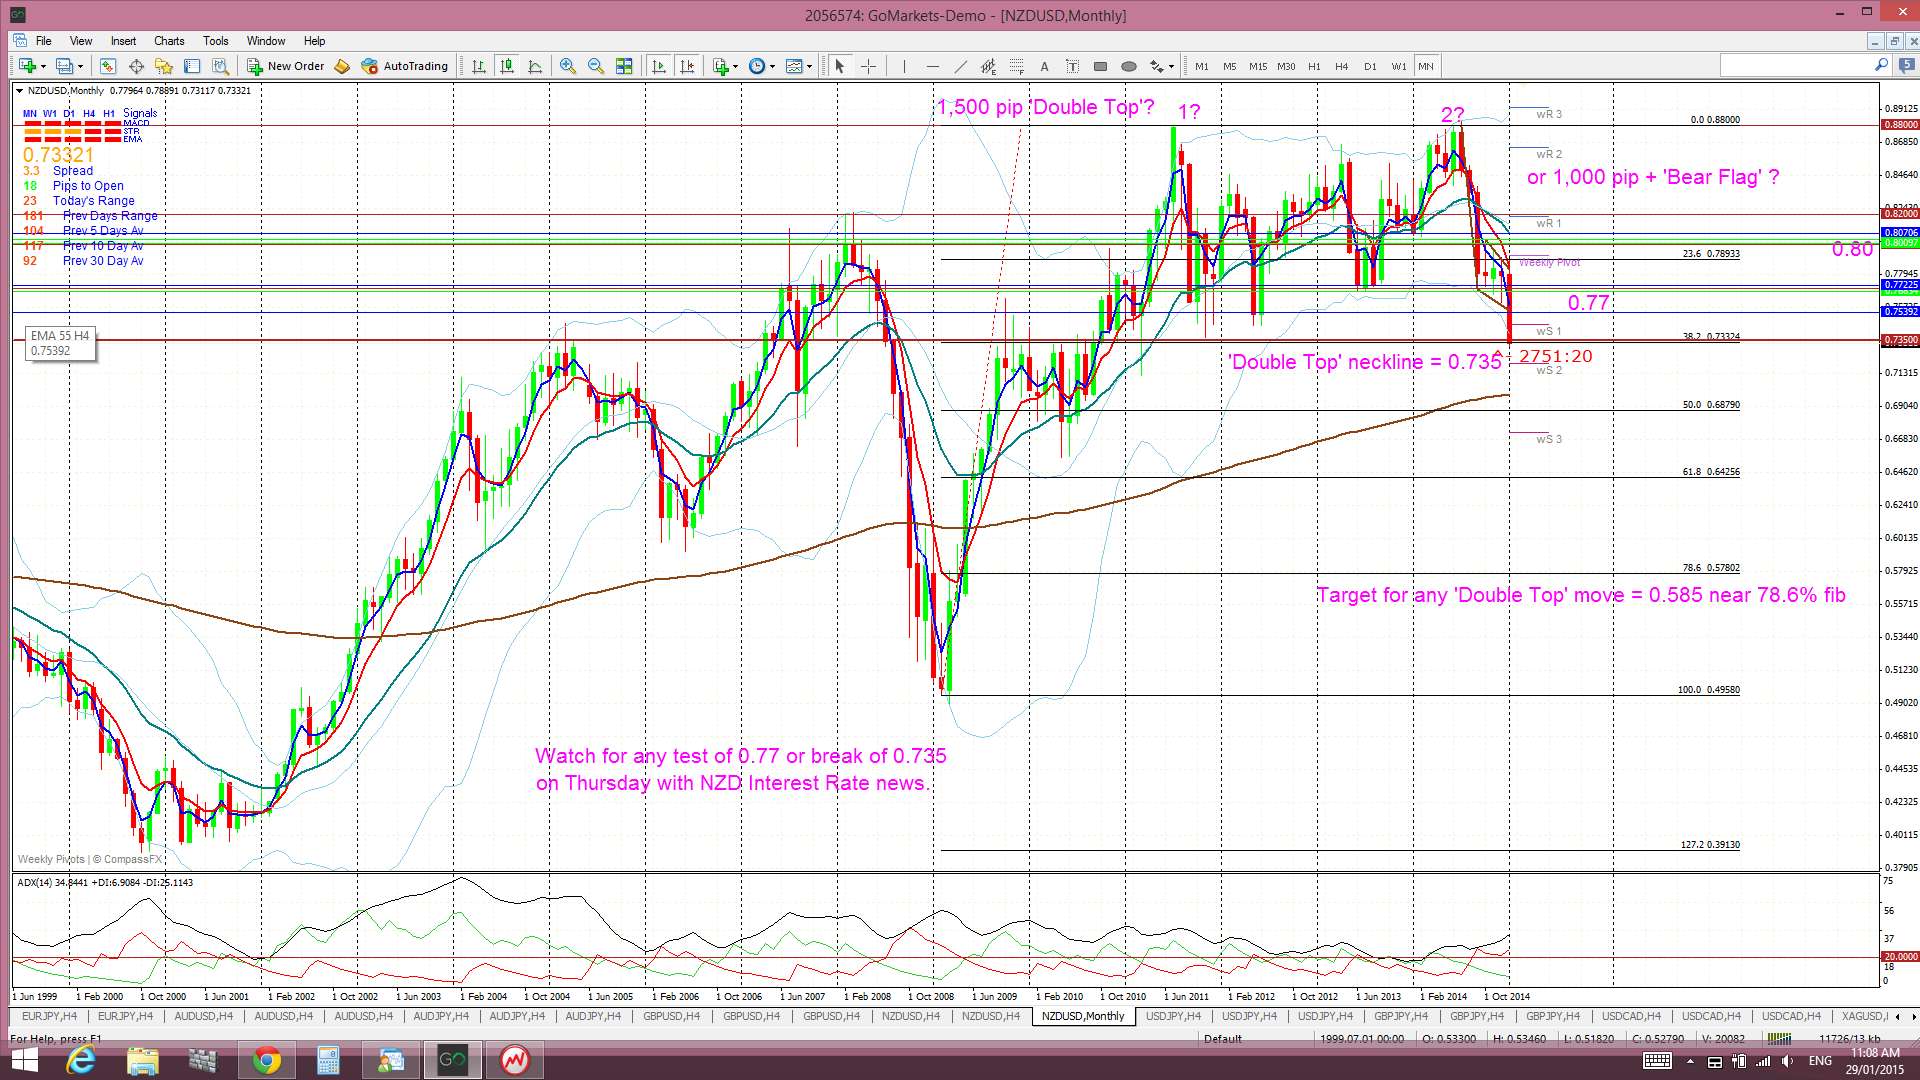Viewport: 1920px width, 1080px height.
Task: Select the draw ellipse shape tool
Action: click(1129, 66)
